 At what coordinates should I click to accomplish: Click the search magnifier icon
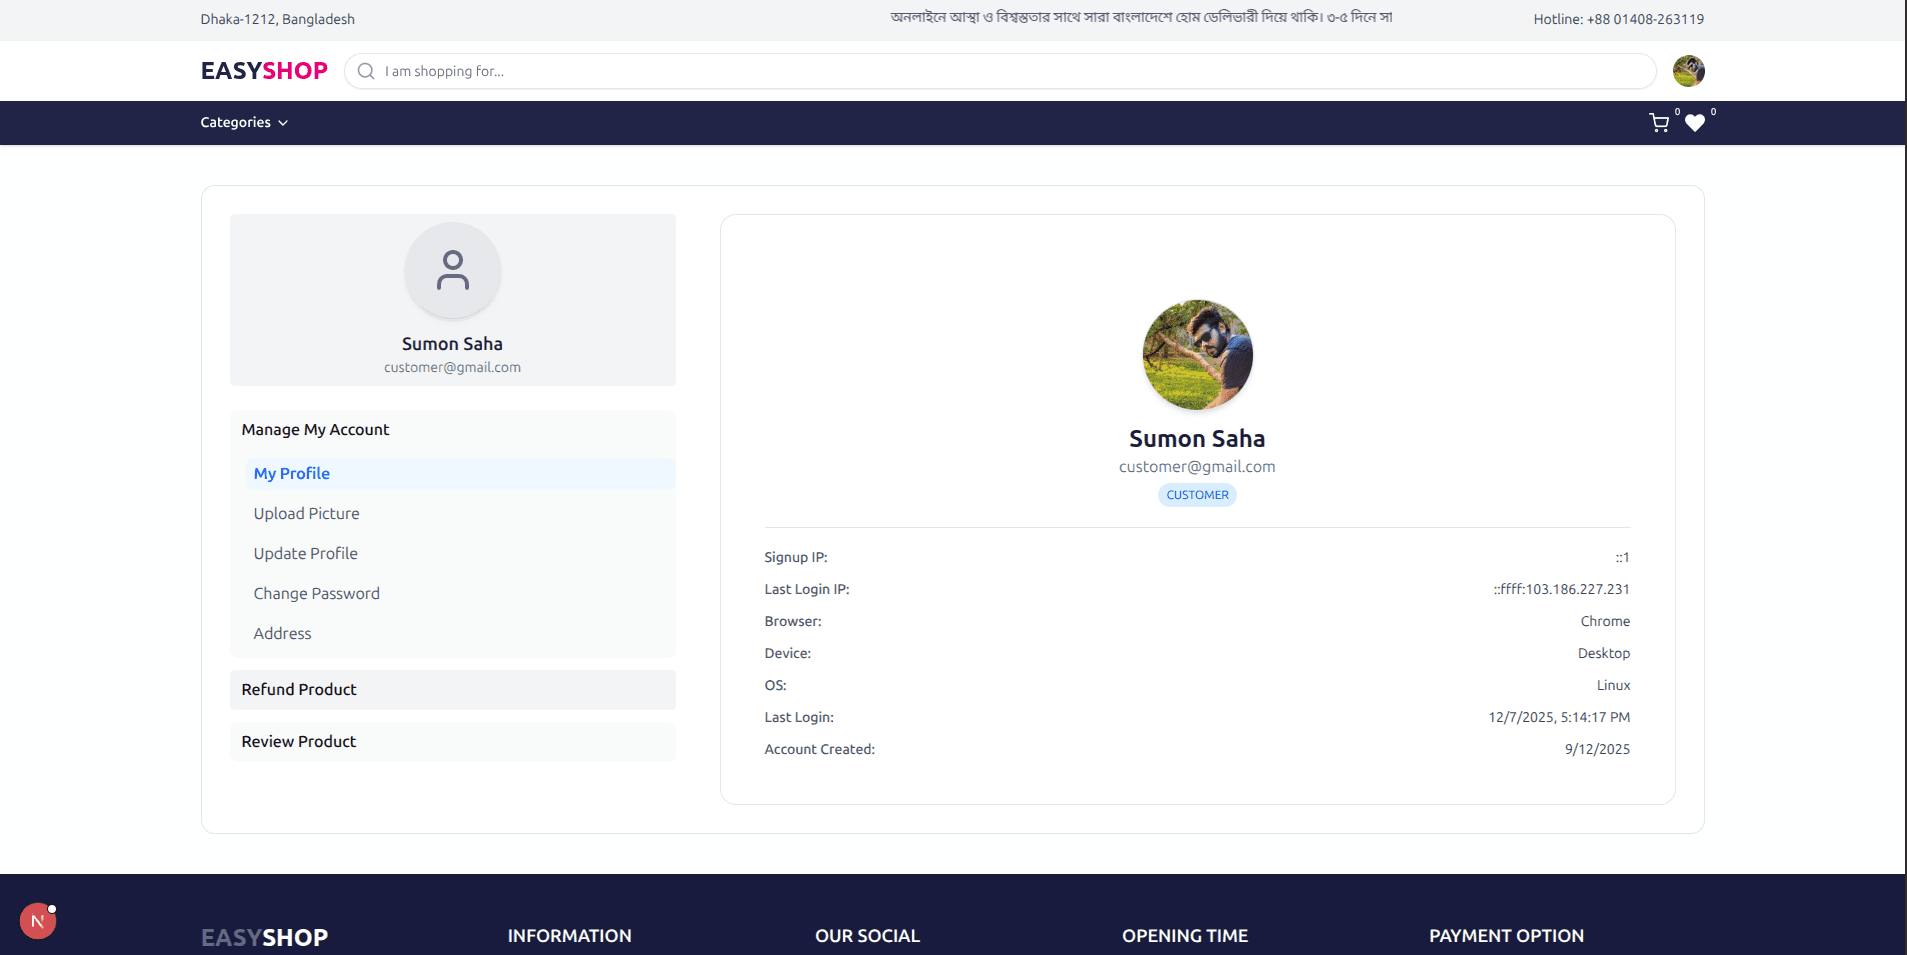365,71
